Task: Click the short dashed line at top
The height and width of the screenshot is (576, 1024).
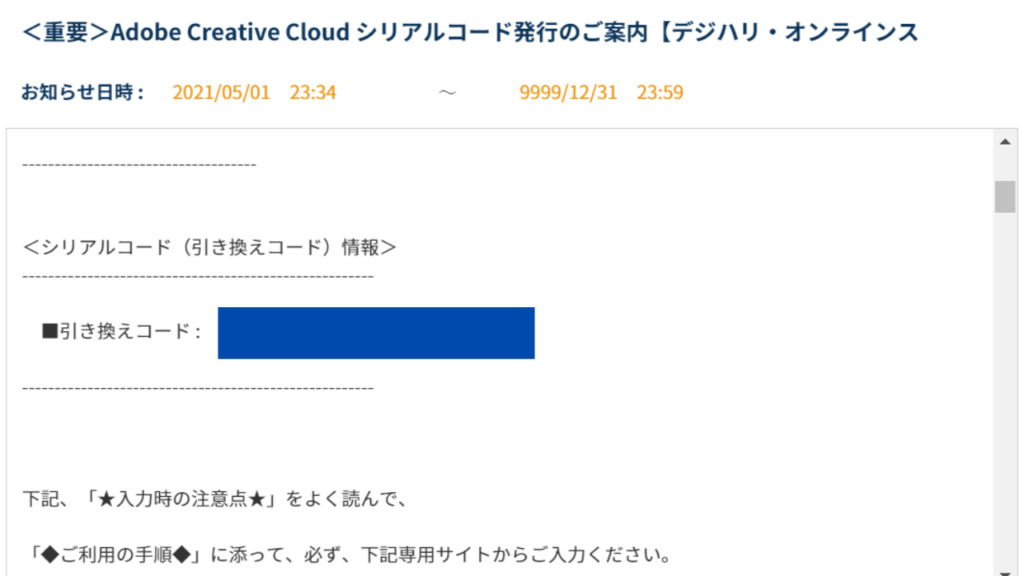Action: (x=139, y=165)
